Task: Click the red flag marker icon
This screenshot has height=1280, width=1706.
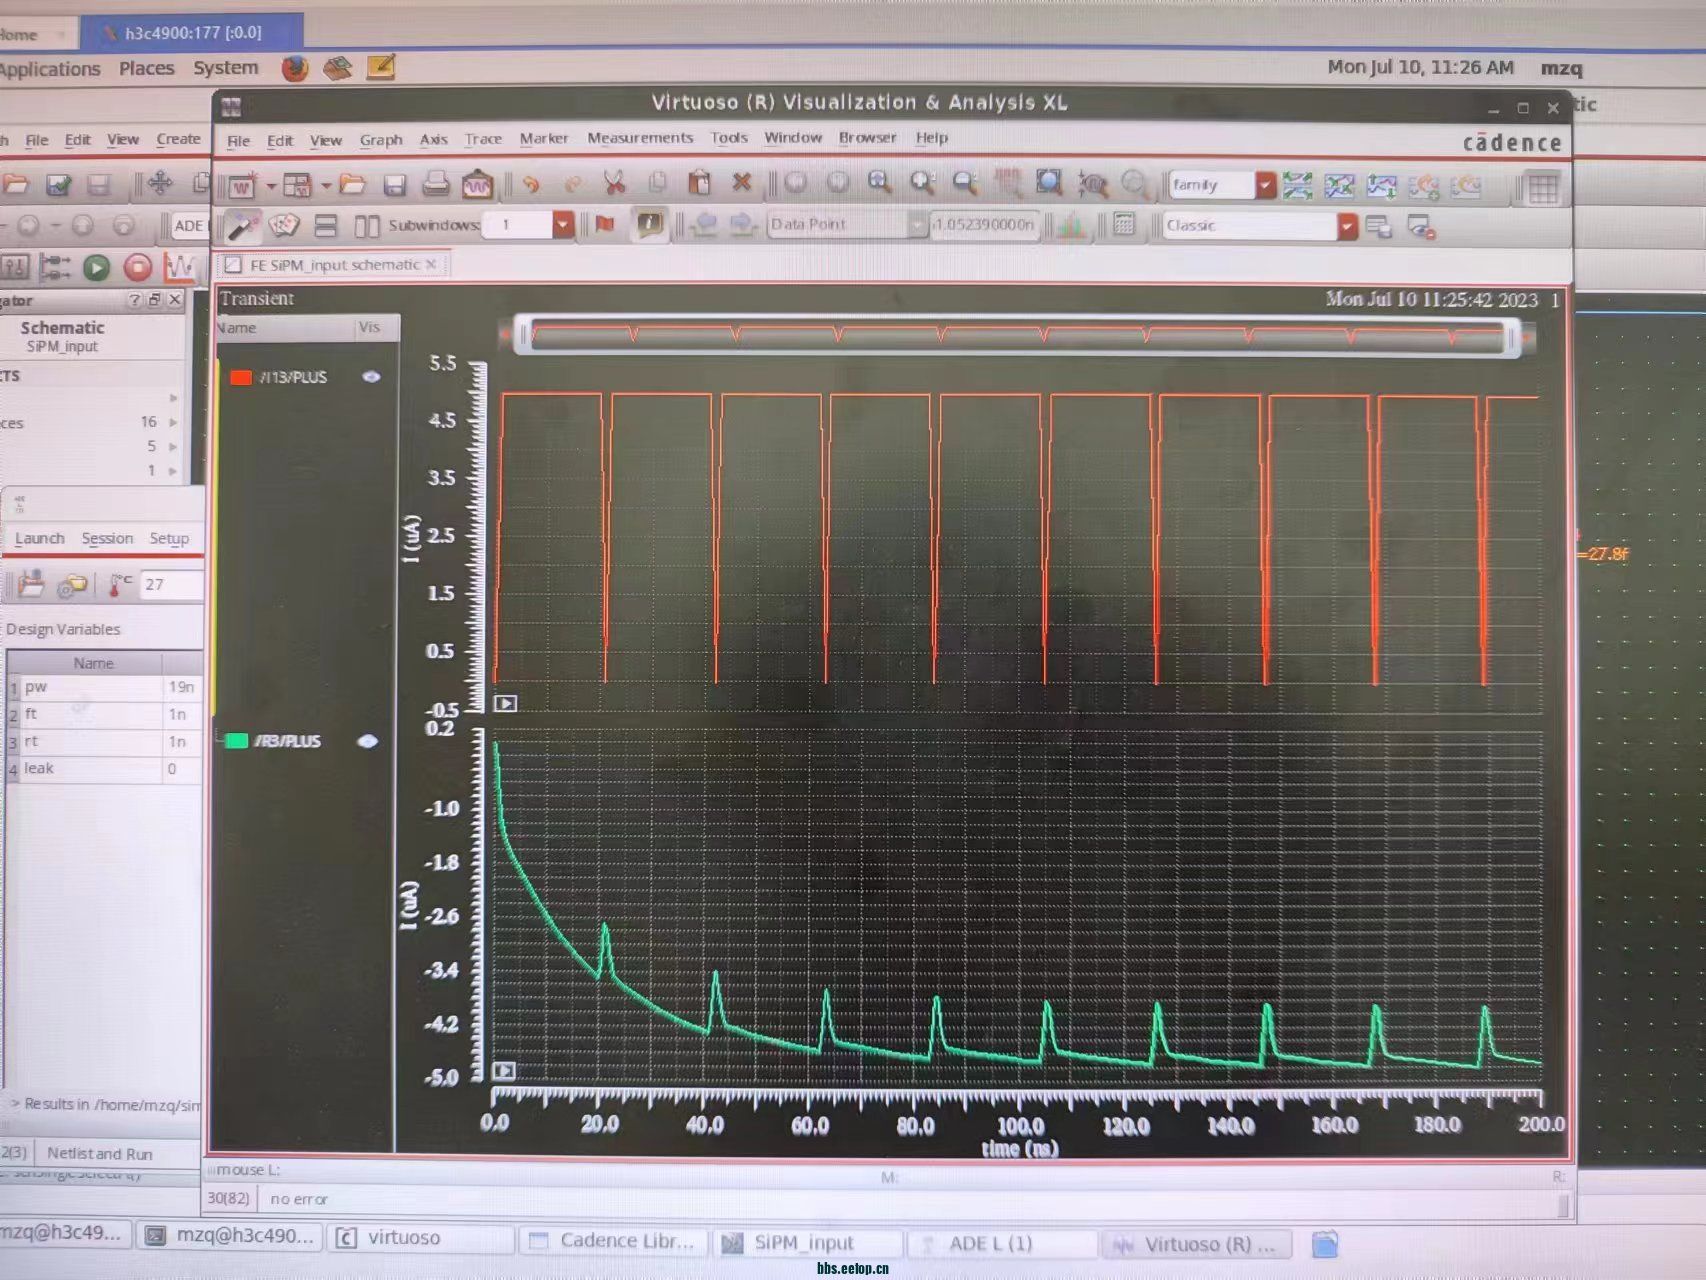Action: [x=605, y=224]
